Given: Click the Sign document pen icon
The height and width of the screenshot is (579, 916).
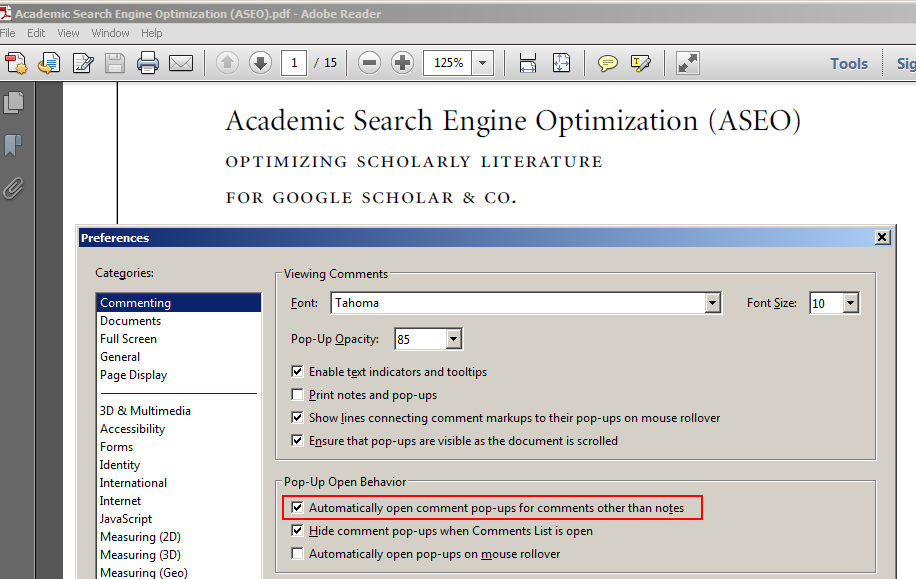Looking at the screenshot, I should (x=83, y=63).
